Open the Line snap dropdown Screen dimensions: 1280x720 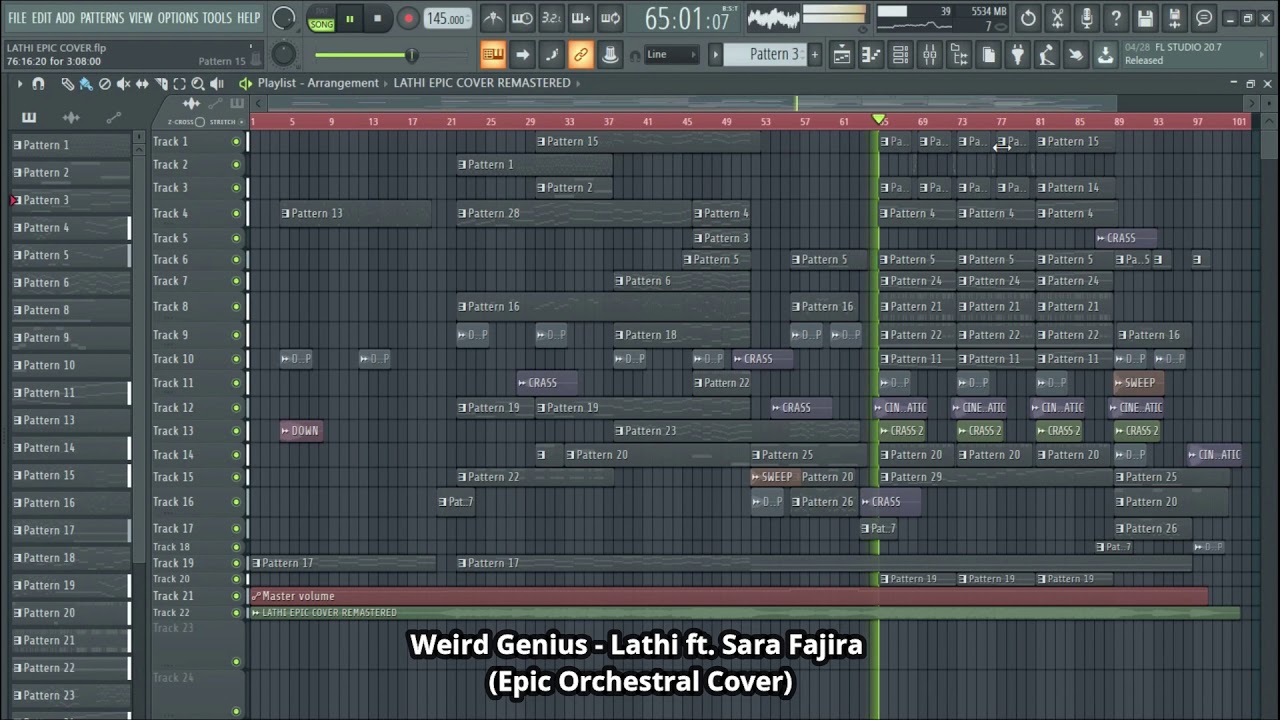671,54
